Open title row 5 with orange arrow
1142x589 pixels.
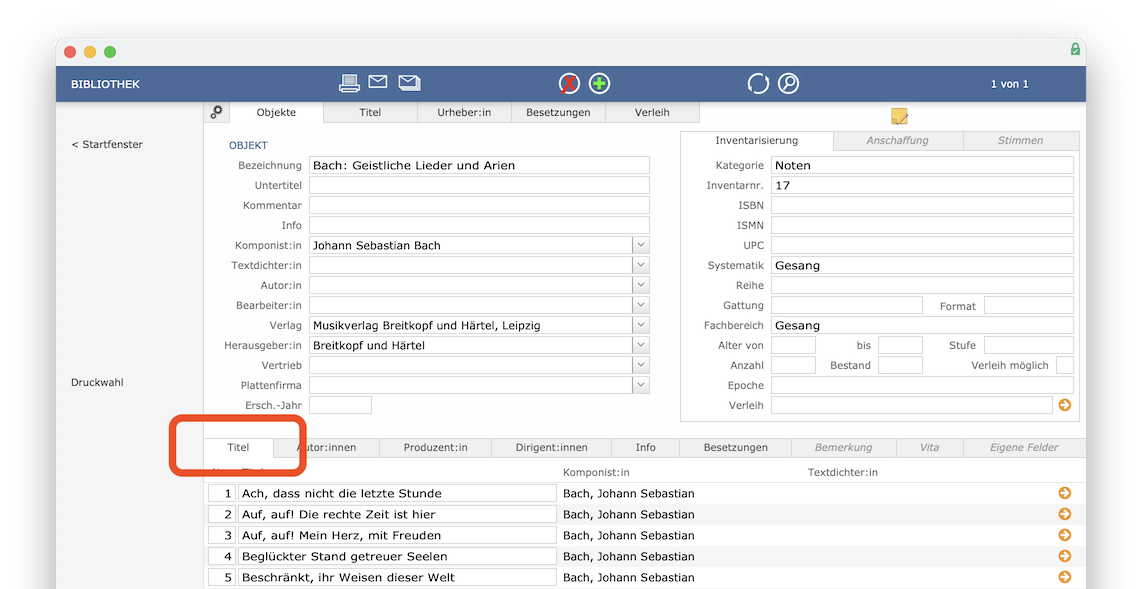pyautogui.click(x=1065, y=577)
